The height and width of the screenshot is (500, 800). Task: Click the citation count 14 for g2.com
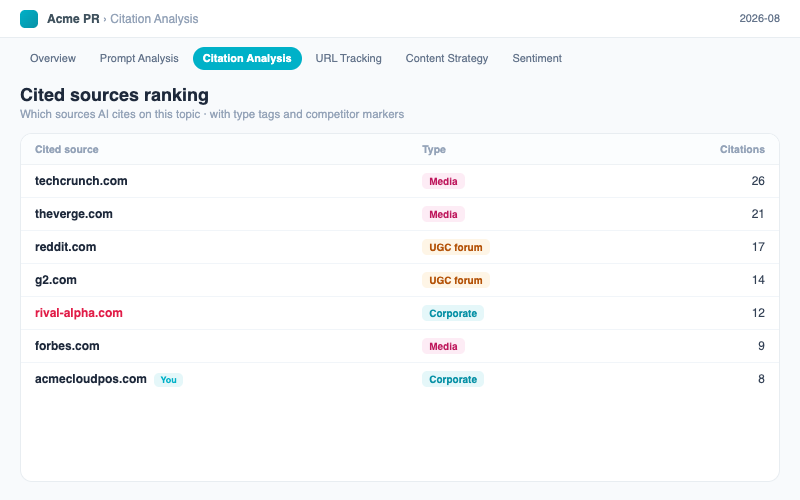pyautogui.click(x=758, y=280)
